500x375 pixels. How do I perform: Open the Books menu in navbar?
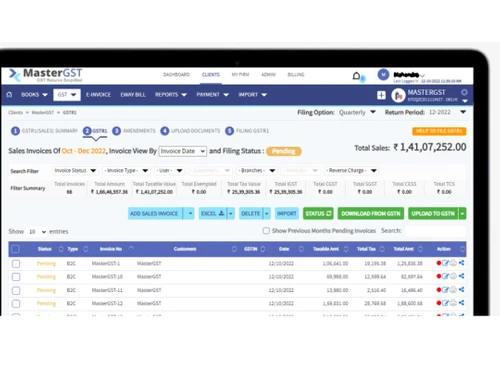coord(34,95)
